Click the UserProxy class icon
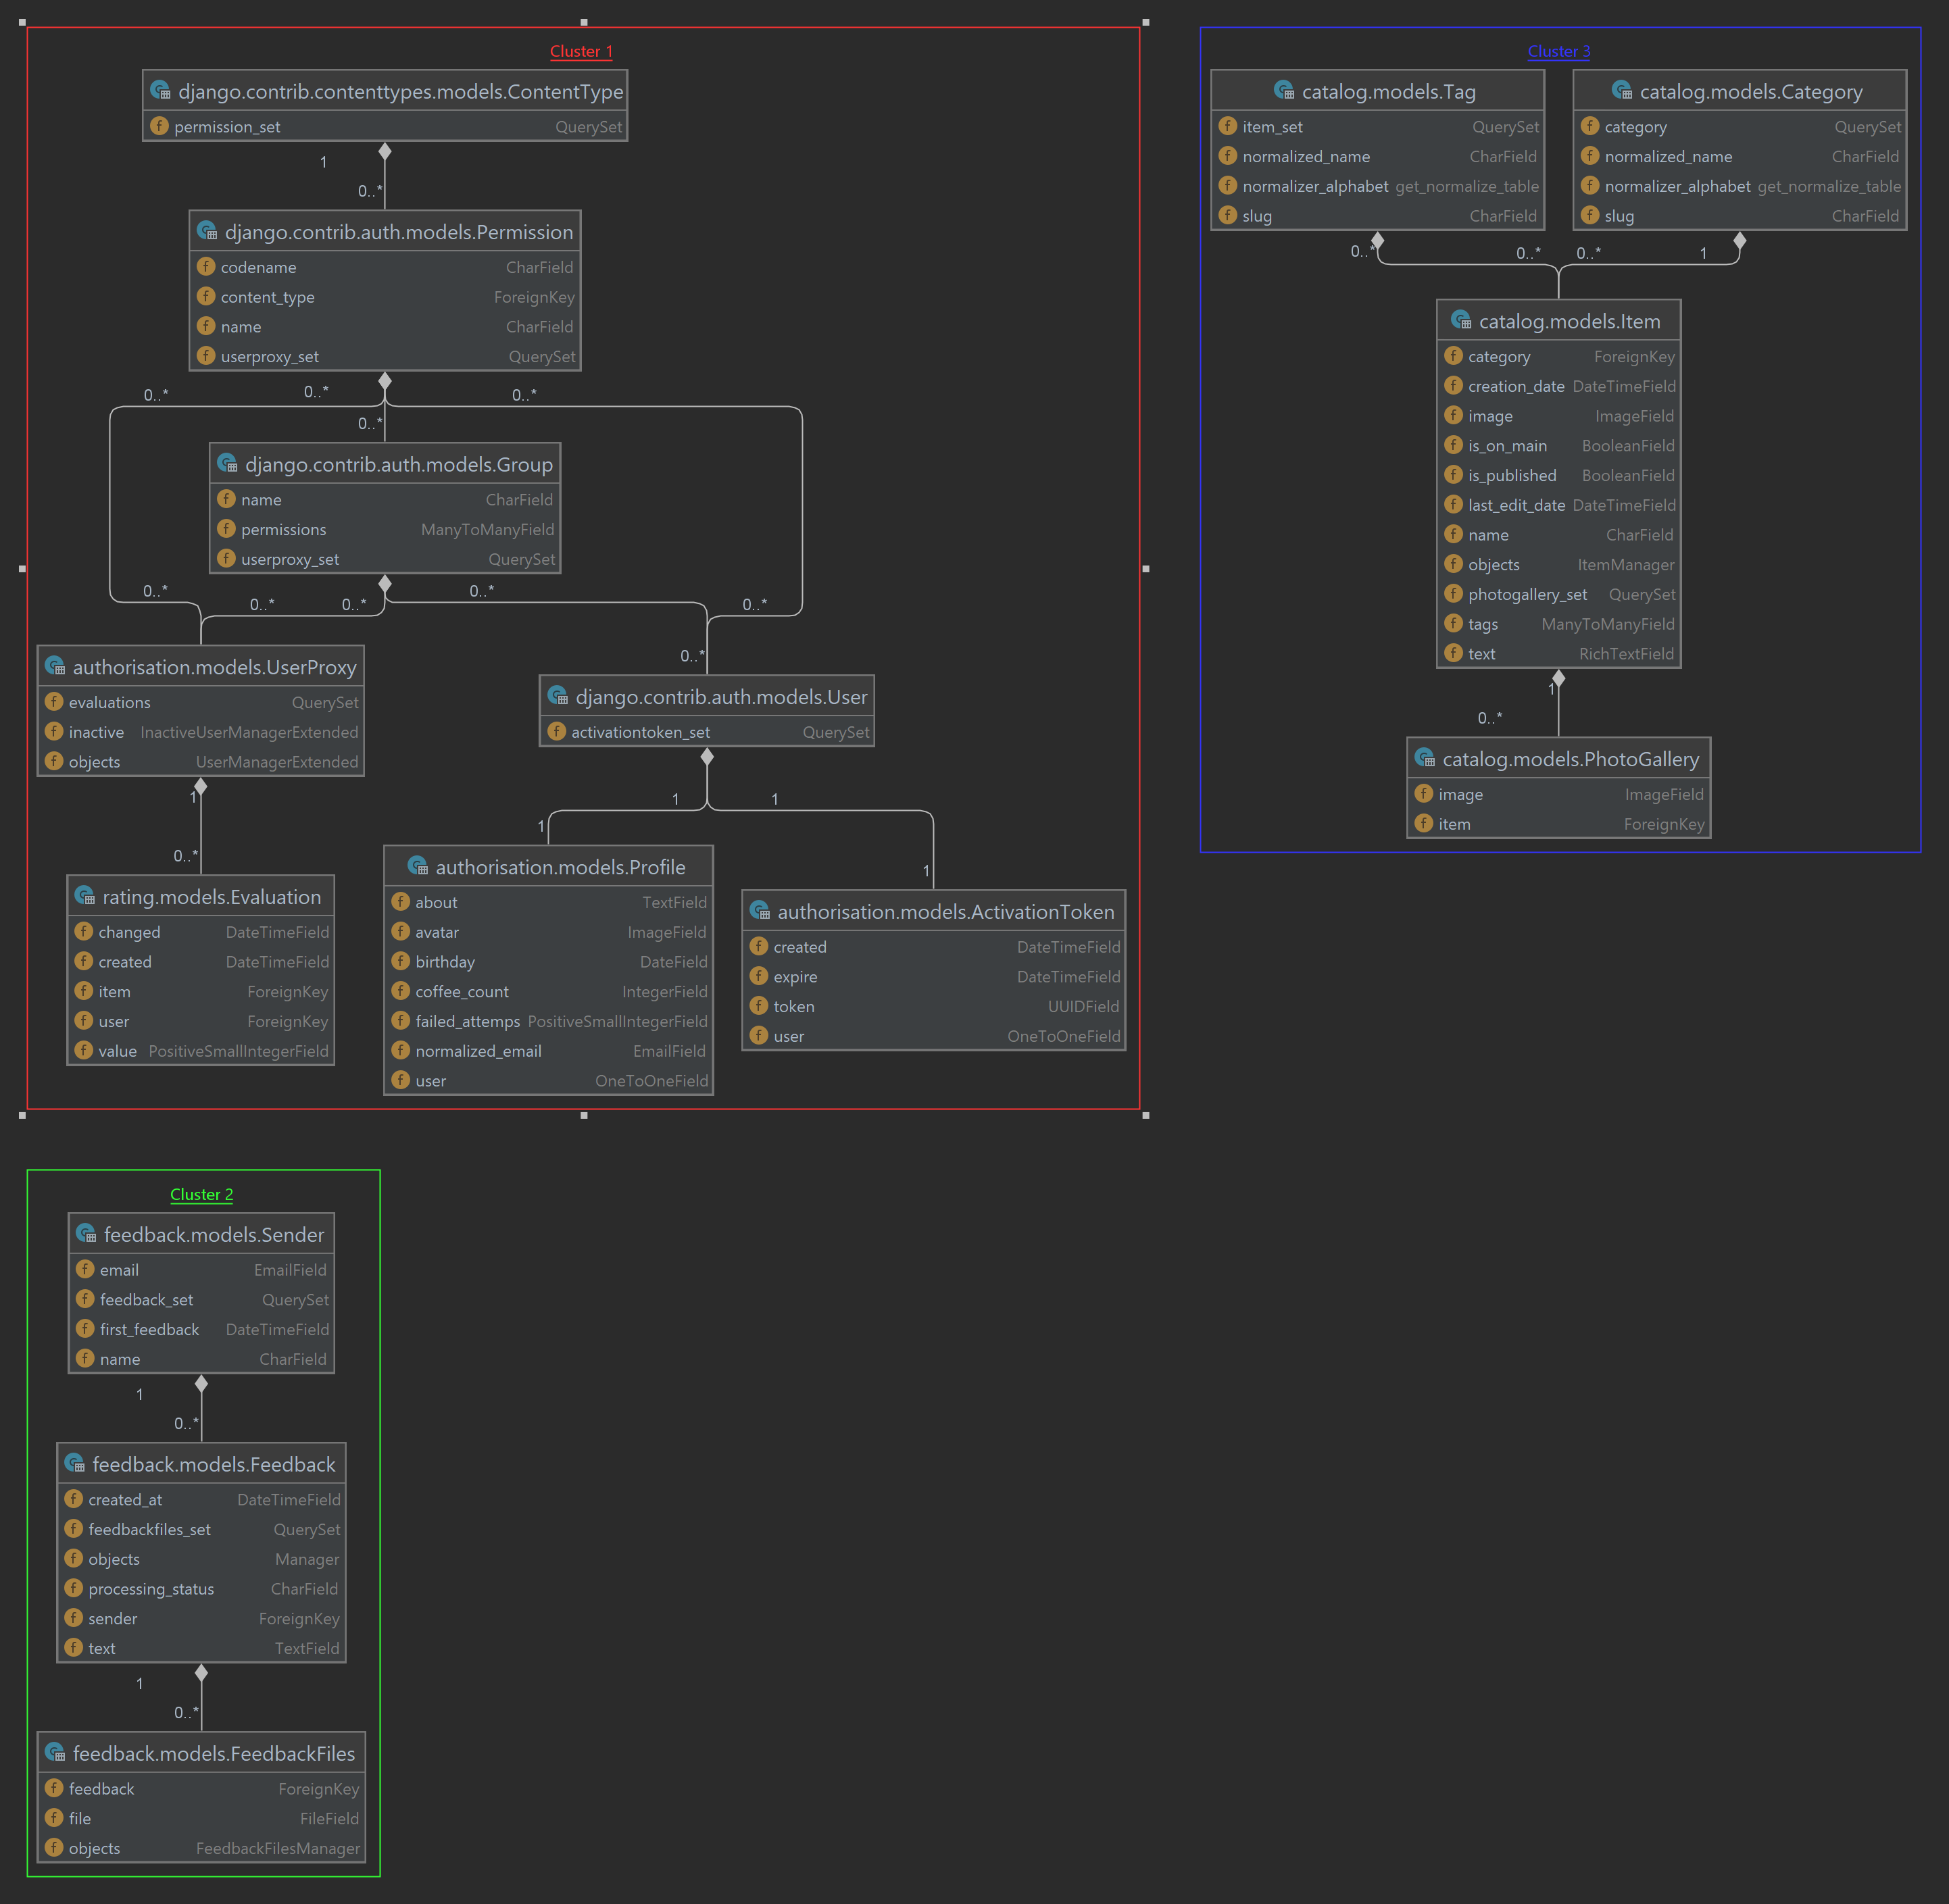1949x1904 pixels. [55, 666]
